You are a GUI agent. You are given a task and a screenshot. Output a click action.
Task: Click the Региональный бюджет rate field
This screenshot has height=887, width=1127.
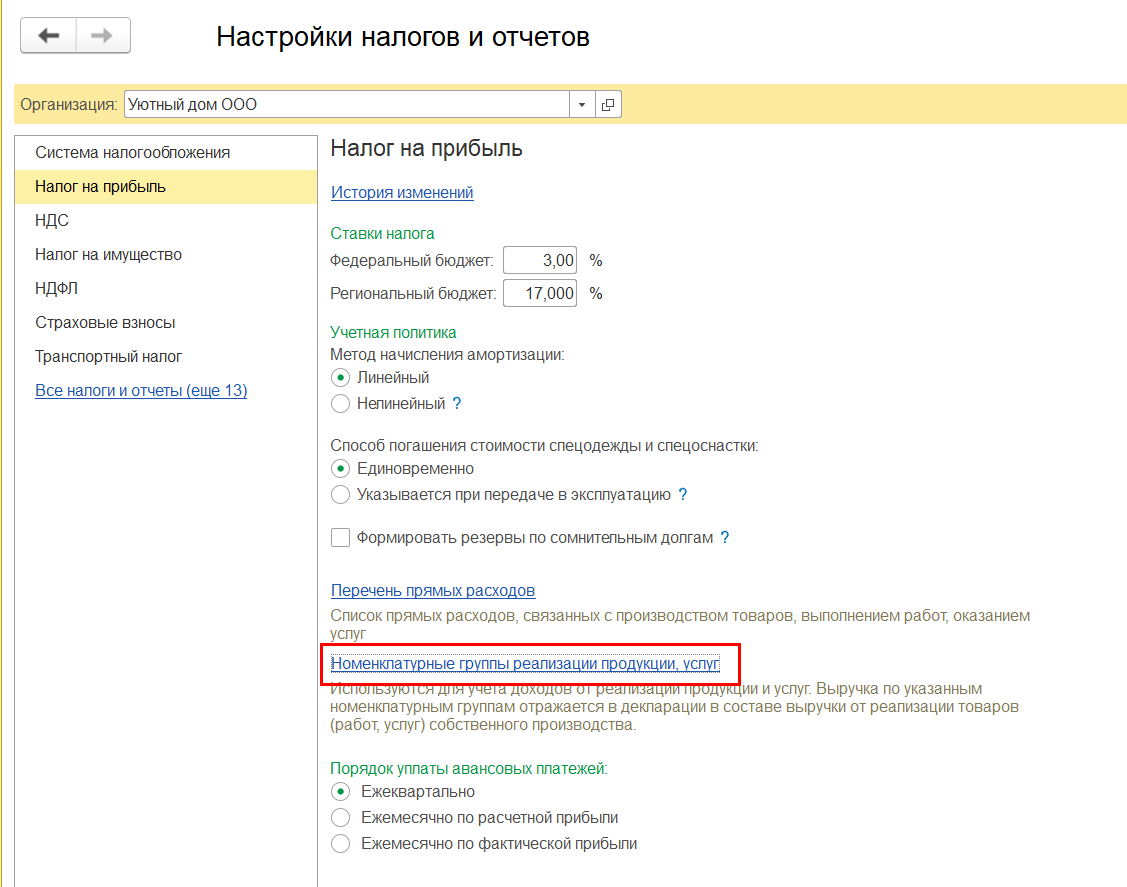(x=540, y=293)
